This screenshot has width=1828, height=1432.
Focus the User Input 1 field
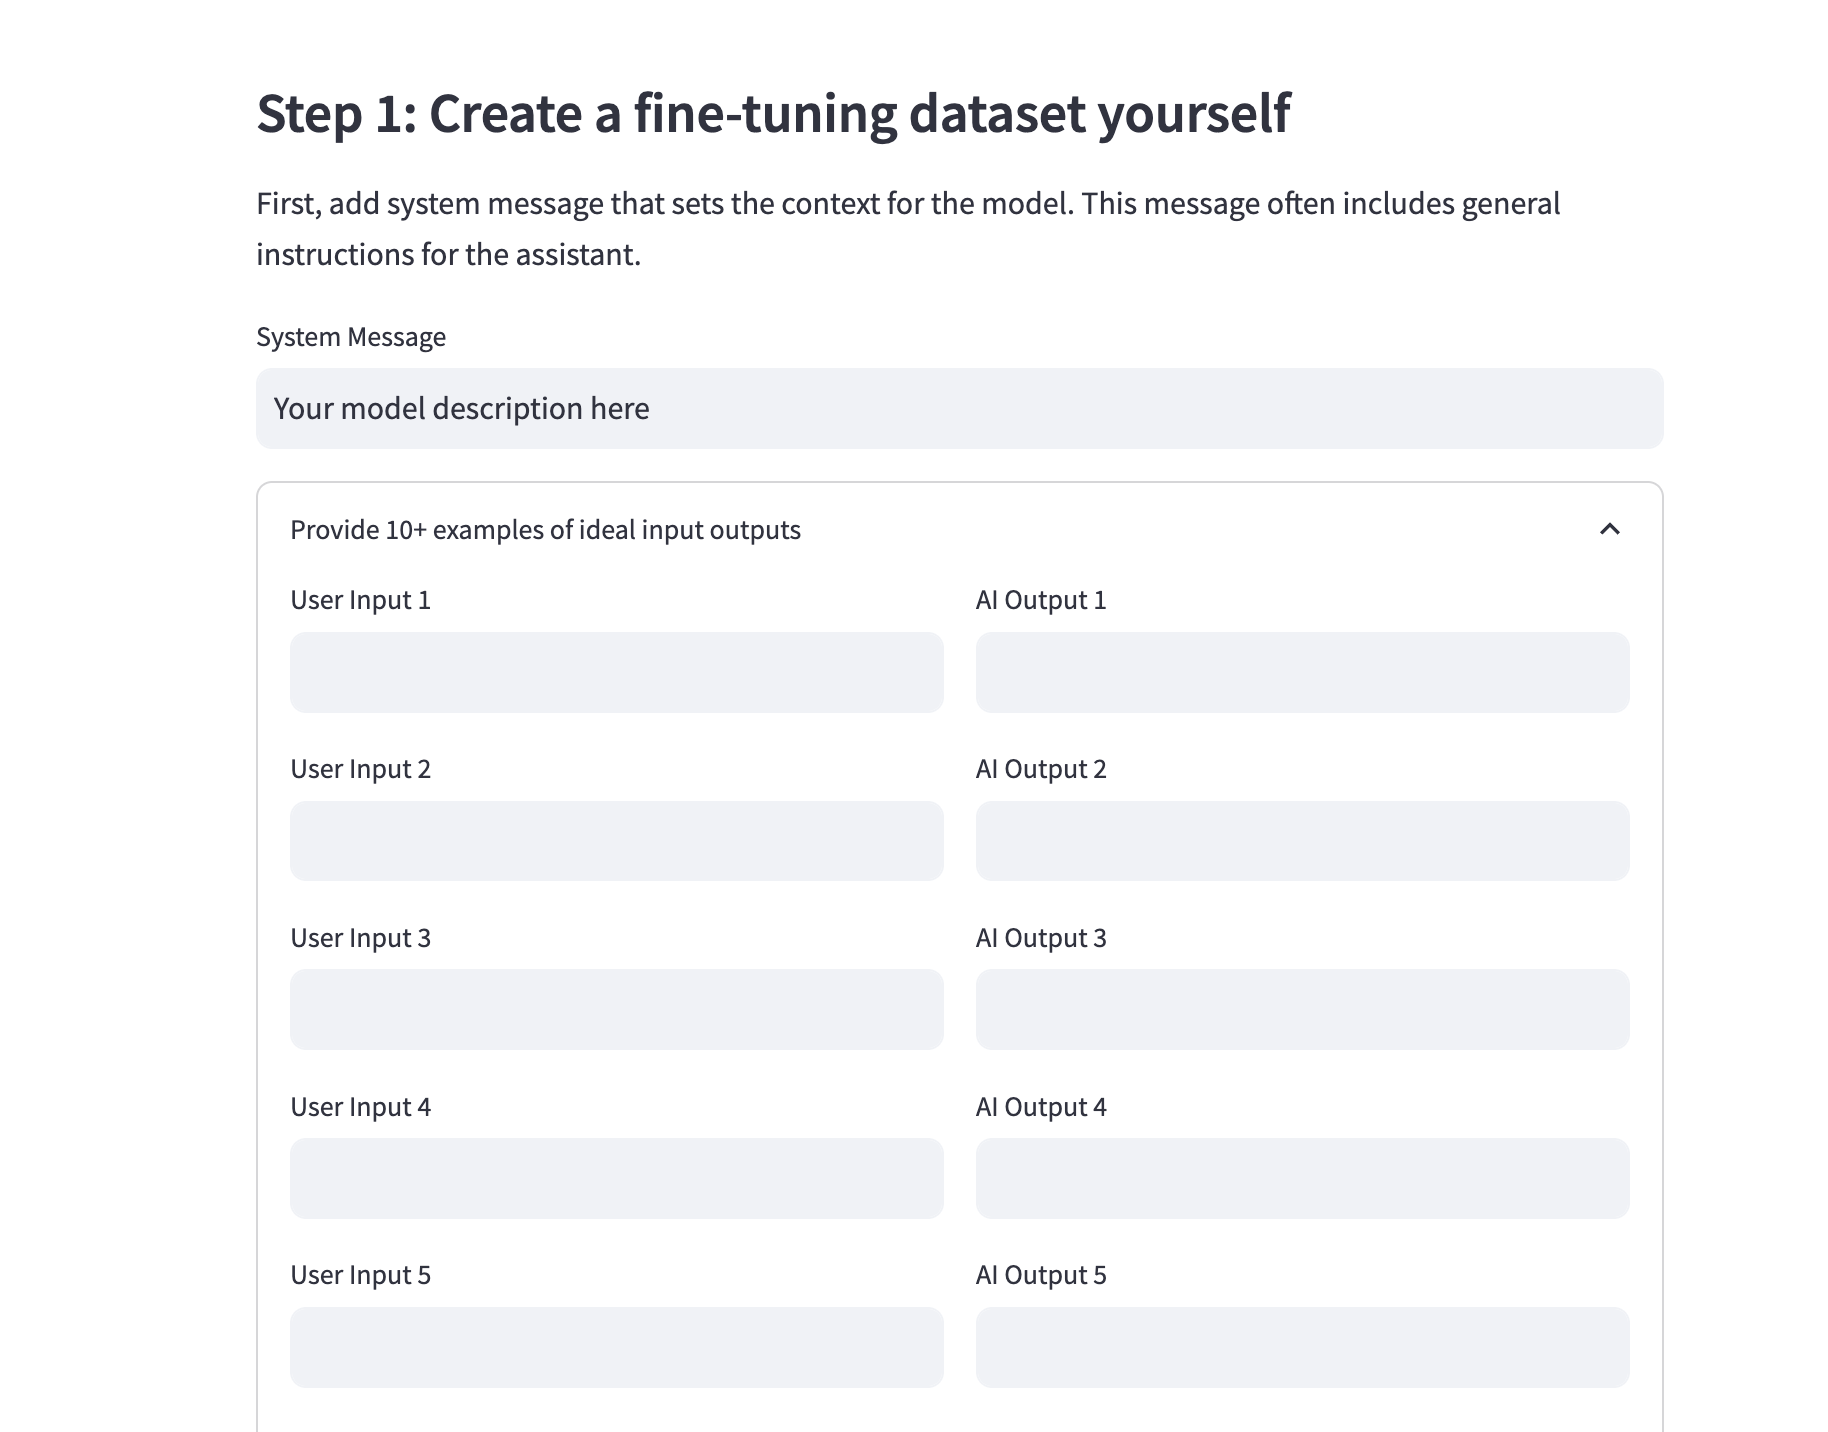pos(616,672)
